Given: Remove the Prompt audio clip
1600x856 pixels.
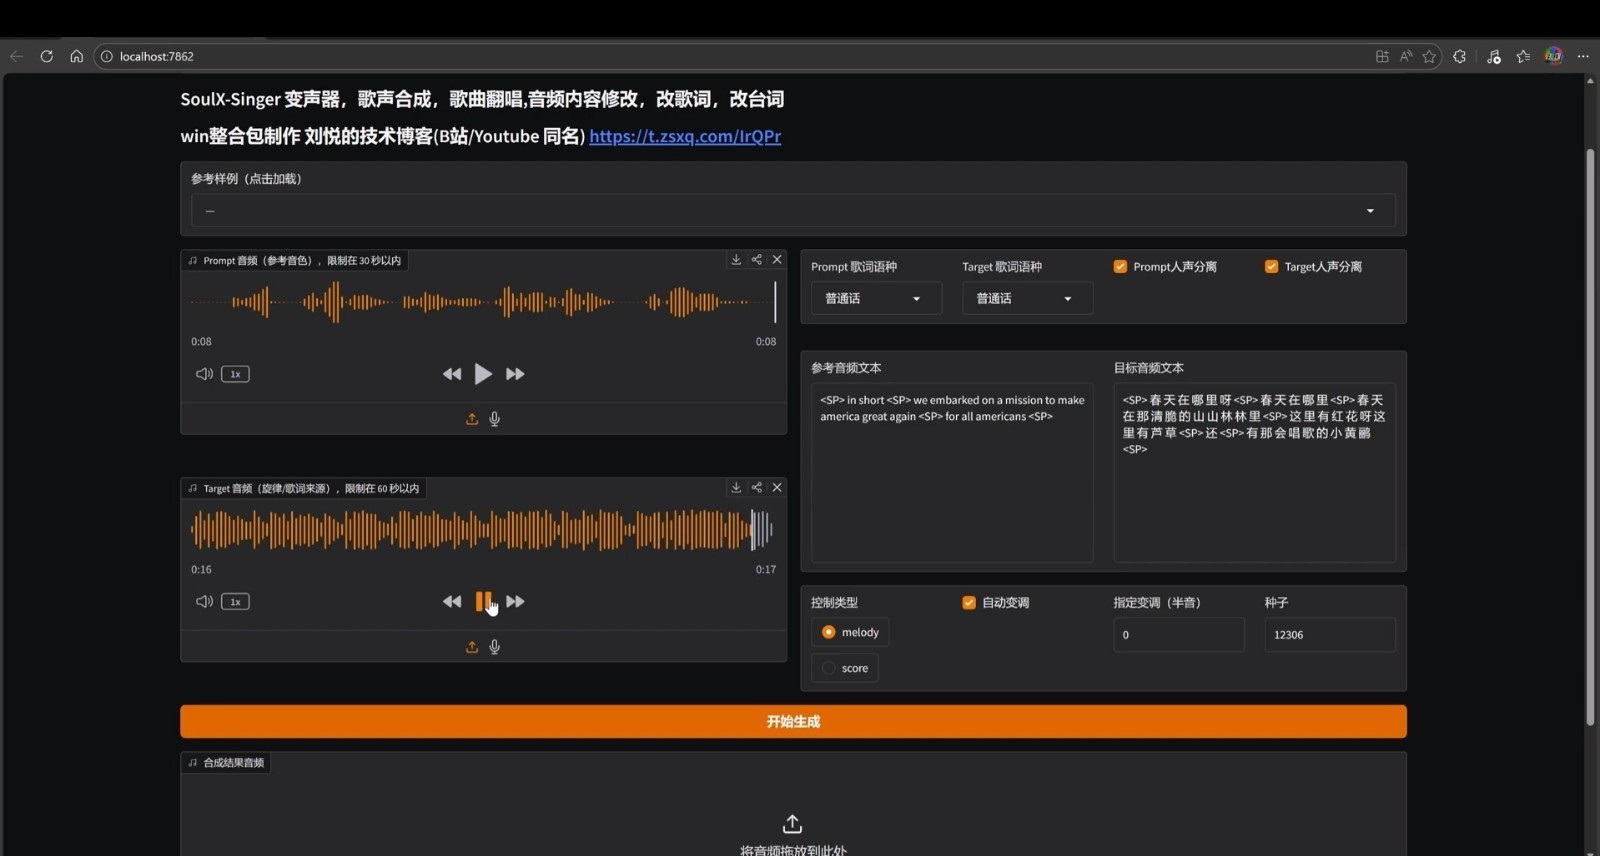Looking at the screenshot, I should click(x=777, y=260).
